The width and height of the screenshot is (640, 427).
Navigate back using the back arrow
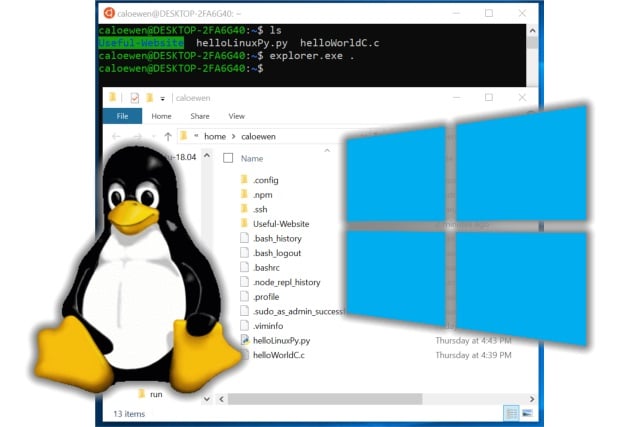tap(116, 136)
